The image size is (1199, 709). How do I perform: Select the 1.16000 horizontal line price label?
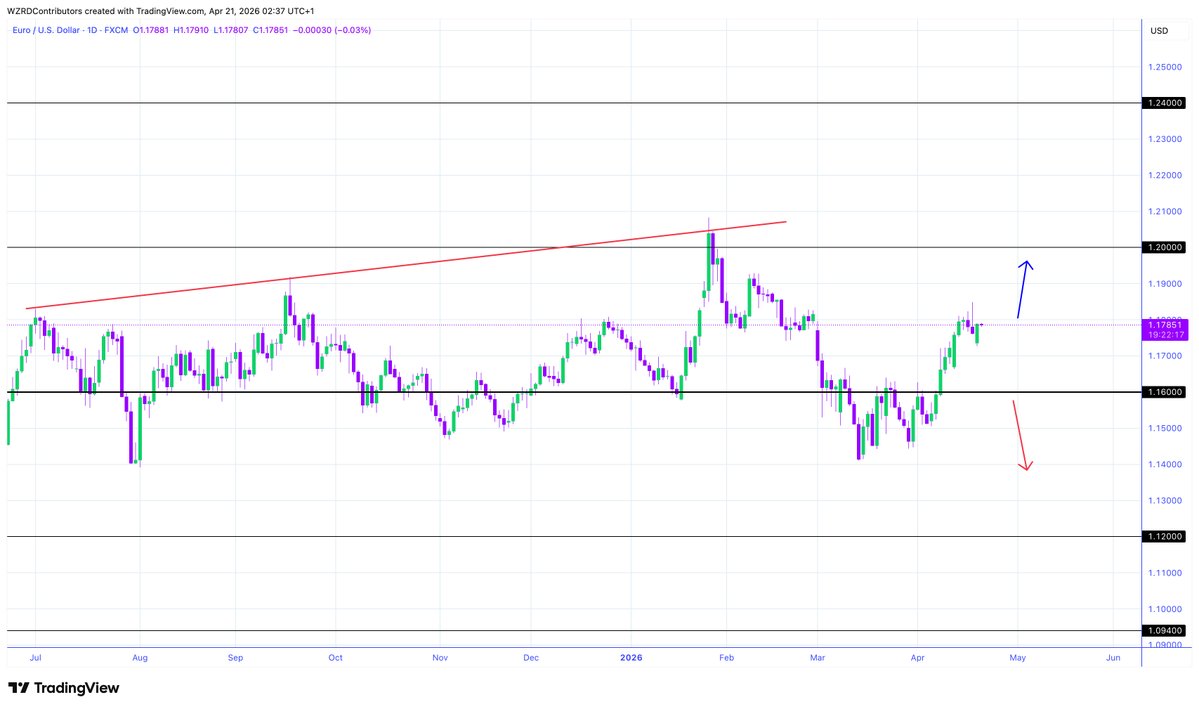point(1164,392)
